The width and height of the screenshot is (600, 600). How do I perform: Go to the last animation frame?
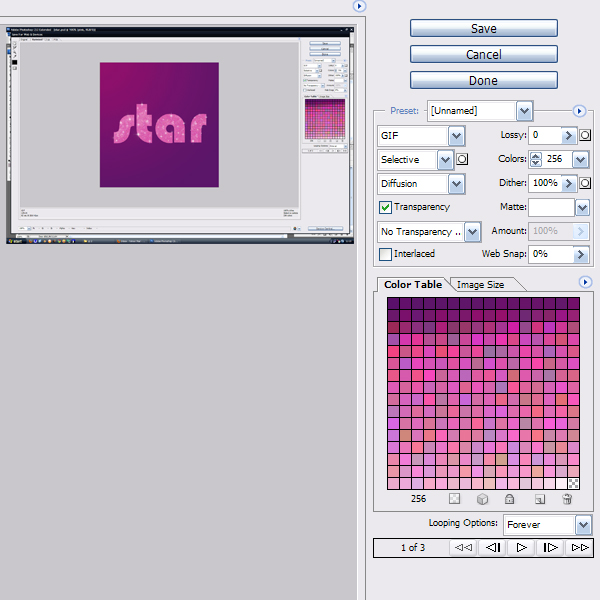tap(579, 548)
